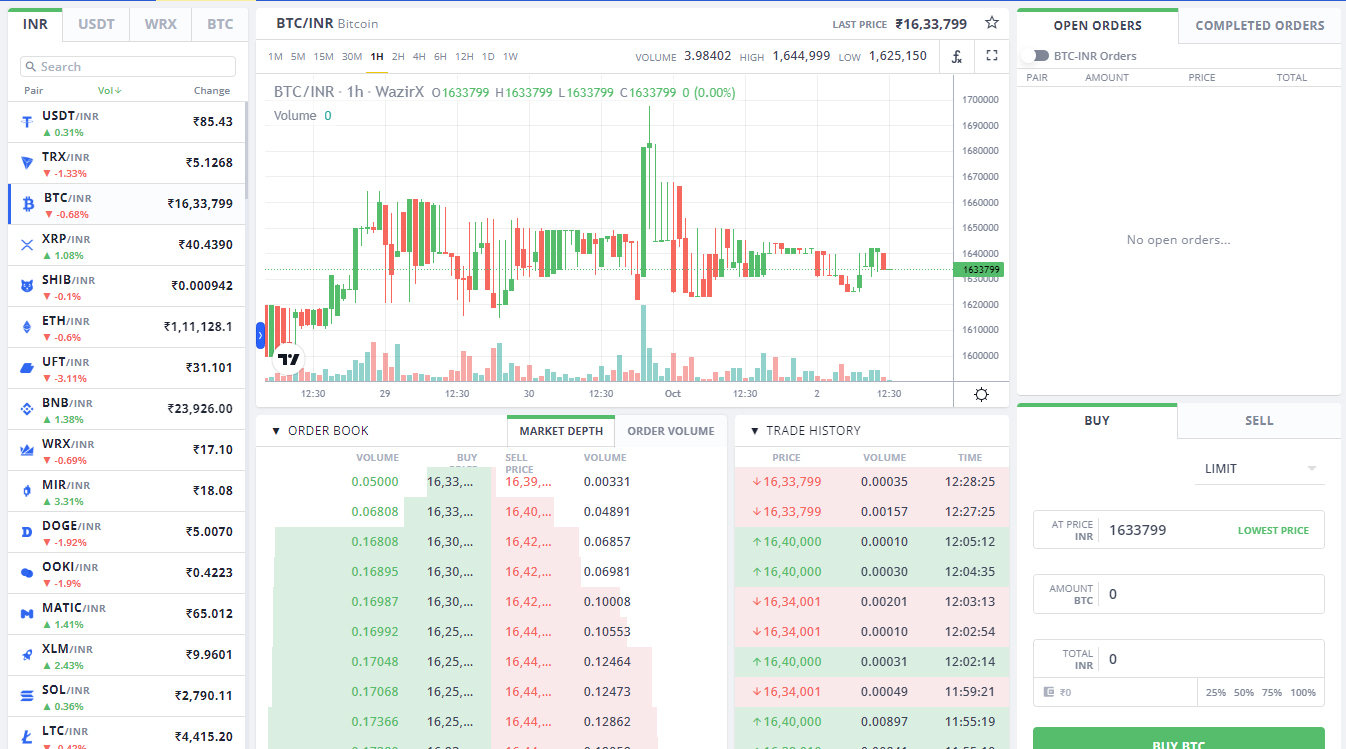Click the market list scrollbar
The image size is (1346, 749).
point(245,150)
